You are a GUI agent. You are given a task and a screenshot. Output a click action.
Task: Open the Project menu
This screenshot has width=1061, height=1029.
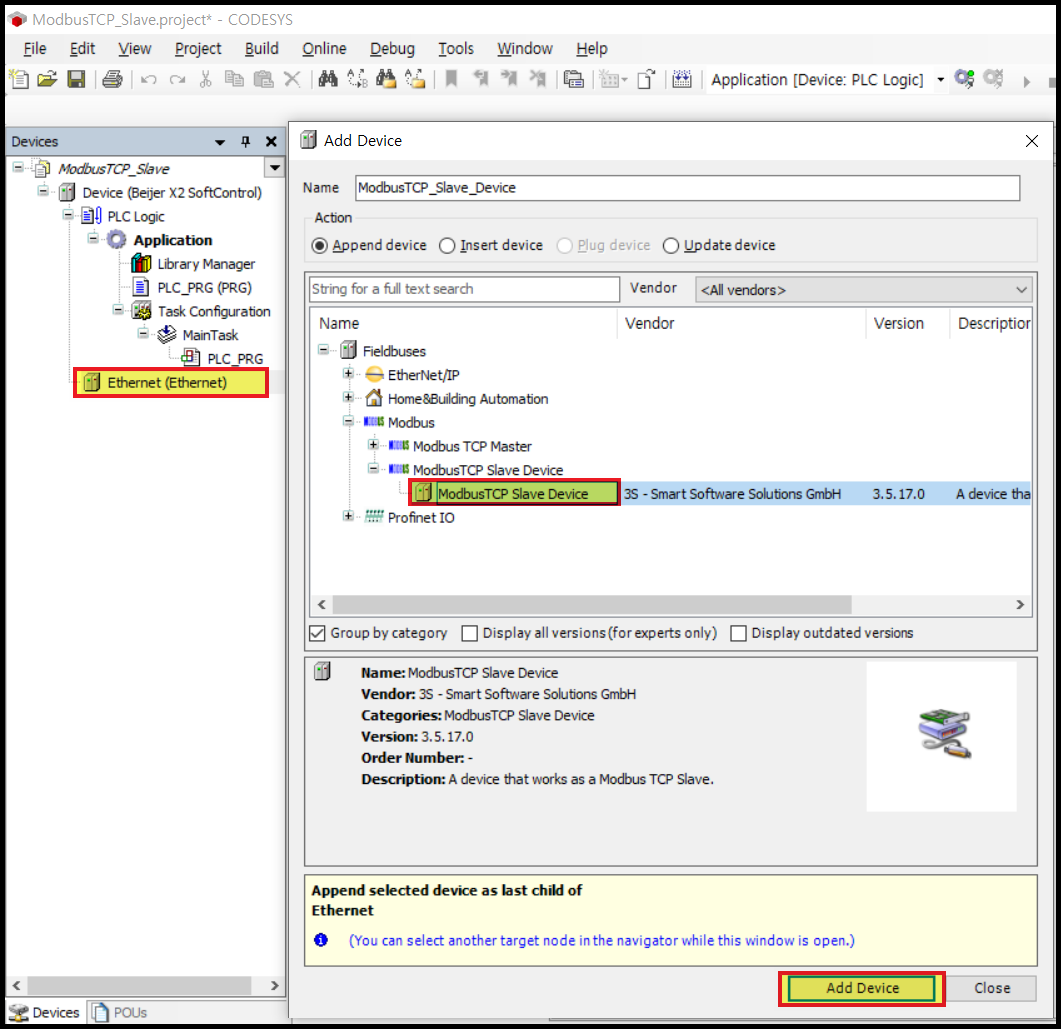click(198, 49)
